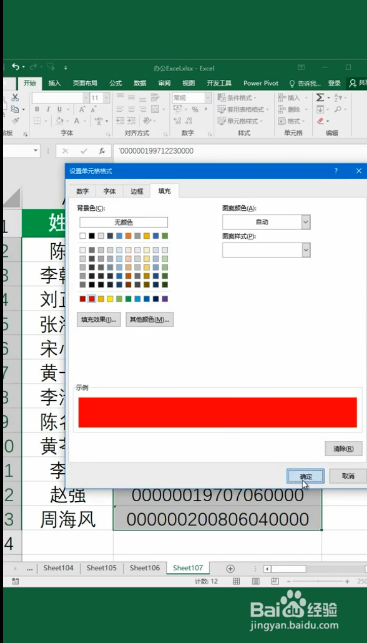Open the number format 常规 dropdown

point(208,98)
